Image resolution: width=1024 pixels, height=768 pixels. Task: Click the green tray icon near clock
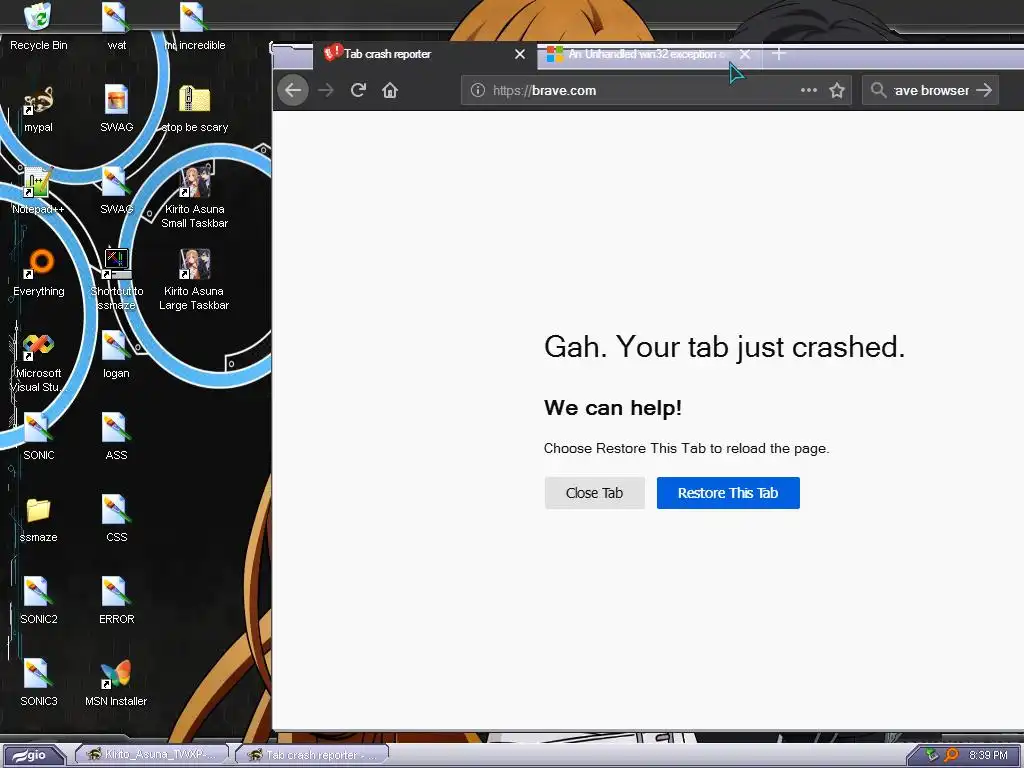tap(931, 755)
